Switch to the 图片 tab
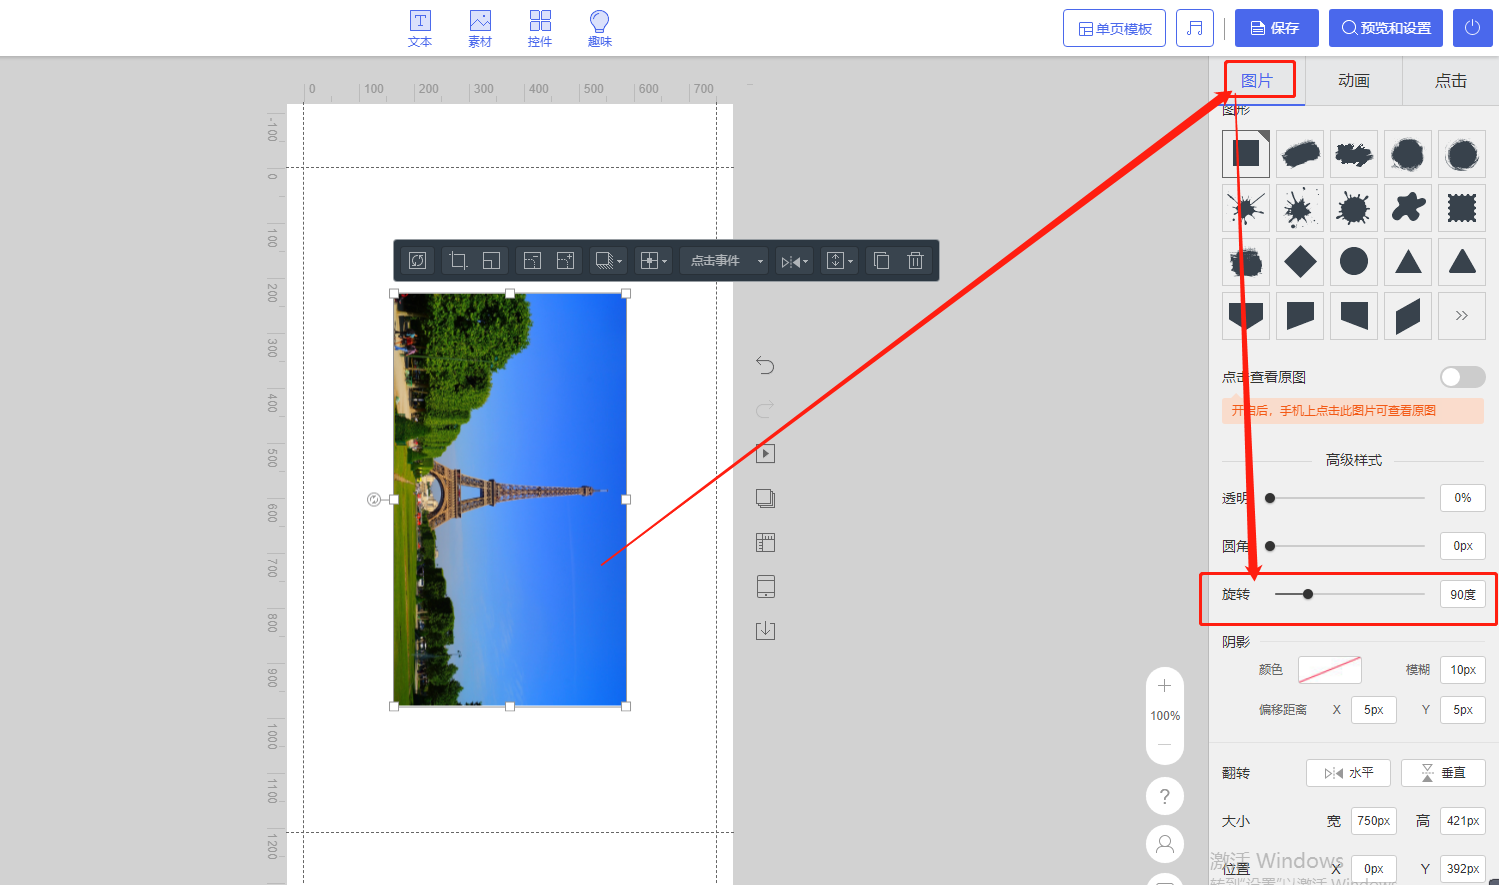Screen dimensions: 1499x885 click(x=1257, y=81)
